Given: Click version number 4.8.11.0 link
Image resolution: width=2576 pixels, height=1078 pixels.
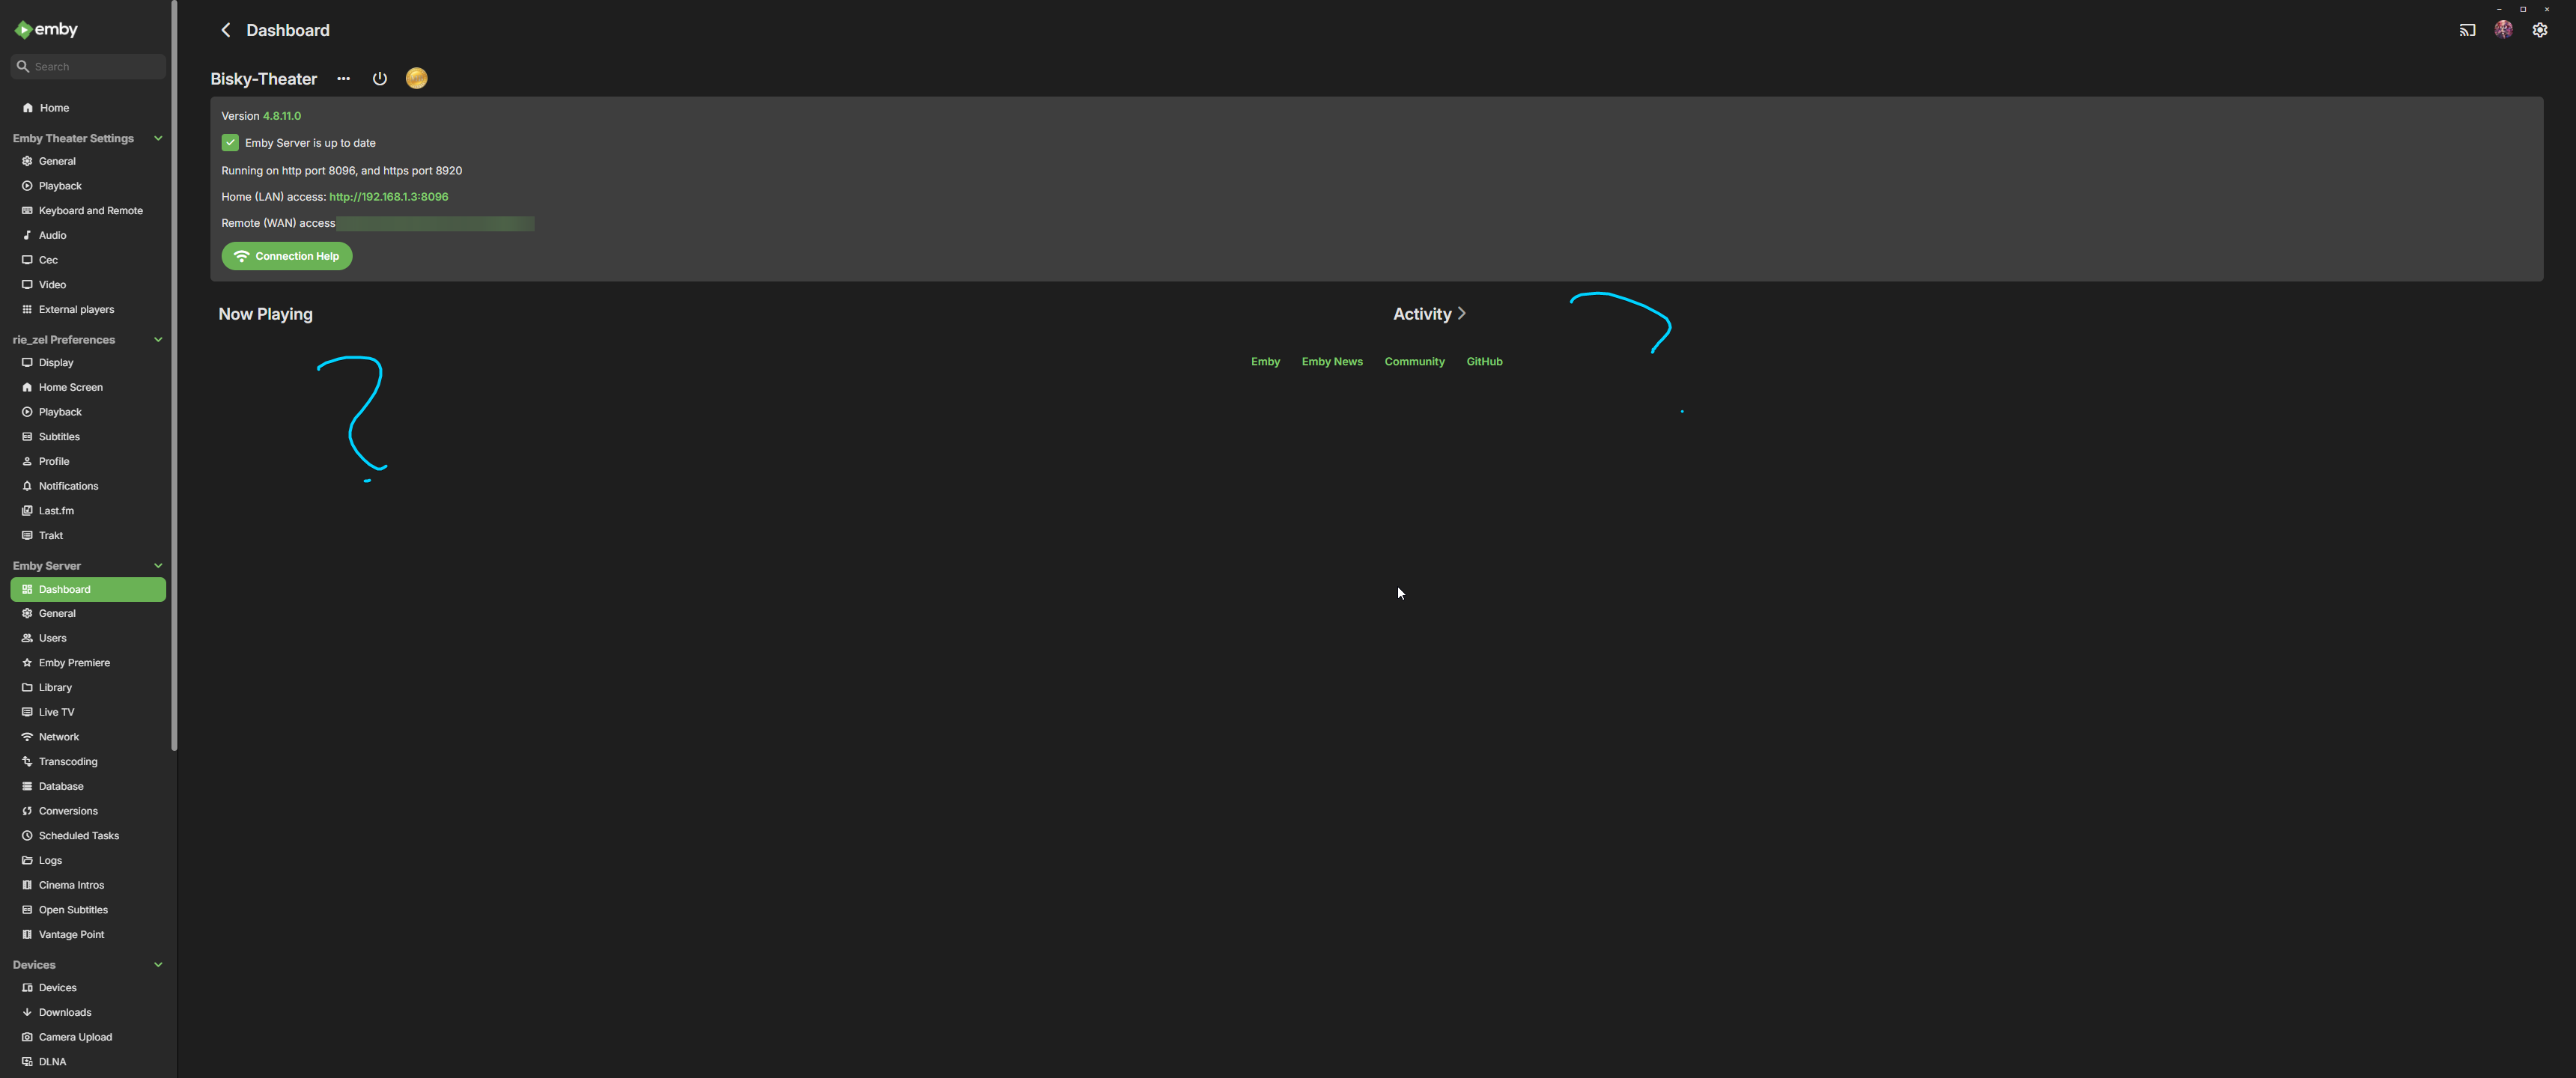Looking at the screenshot, I should [282, 116].
